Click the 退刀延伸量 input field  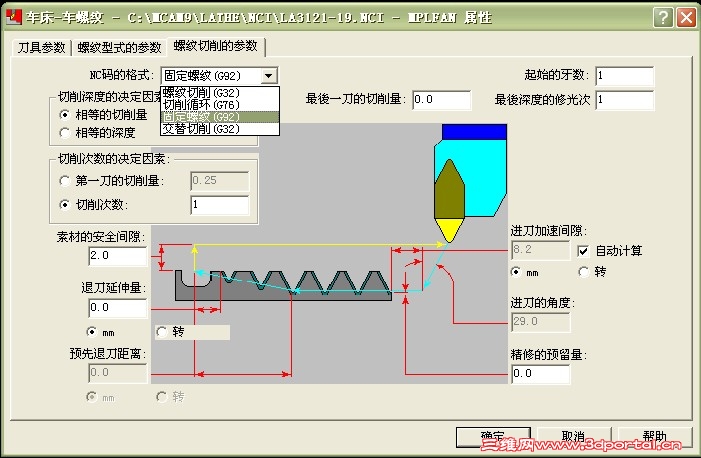pyautogui.click(x=118, y=308)
